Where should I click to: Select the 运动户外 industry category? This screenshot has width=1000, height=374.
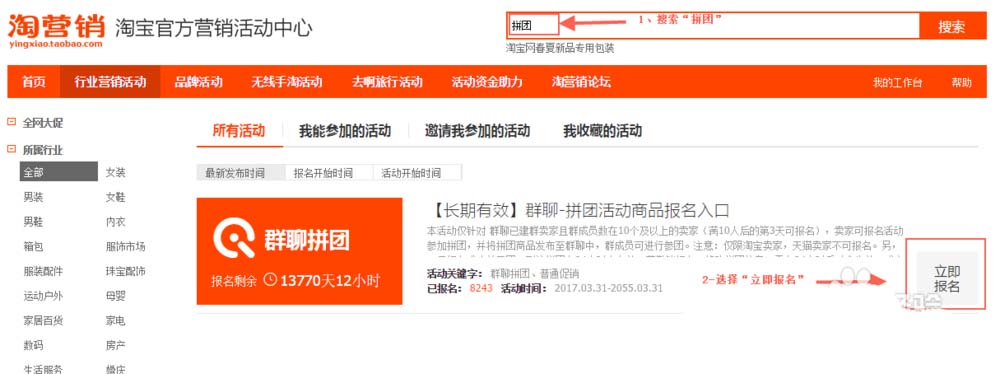click(x=43, y=296)
